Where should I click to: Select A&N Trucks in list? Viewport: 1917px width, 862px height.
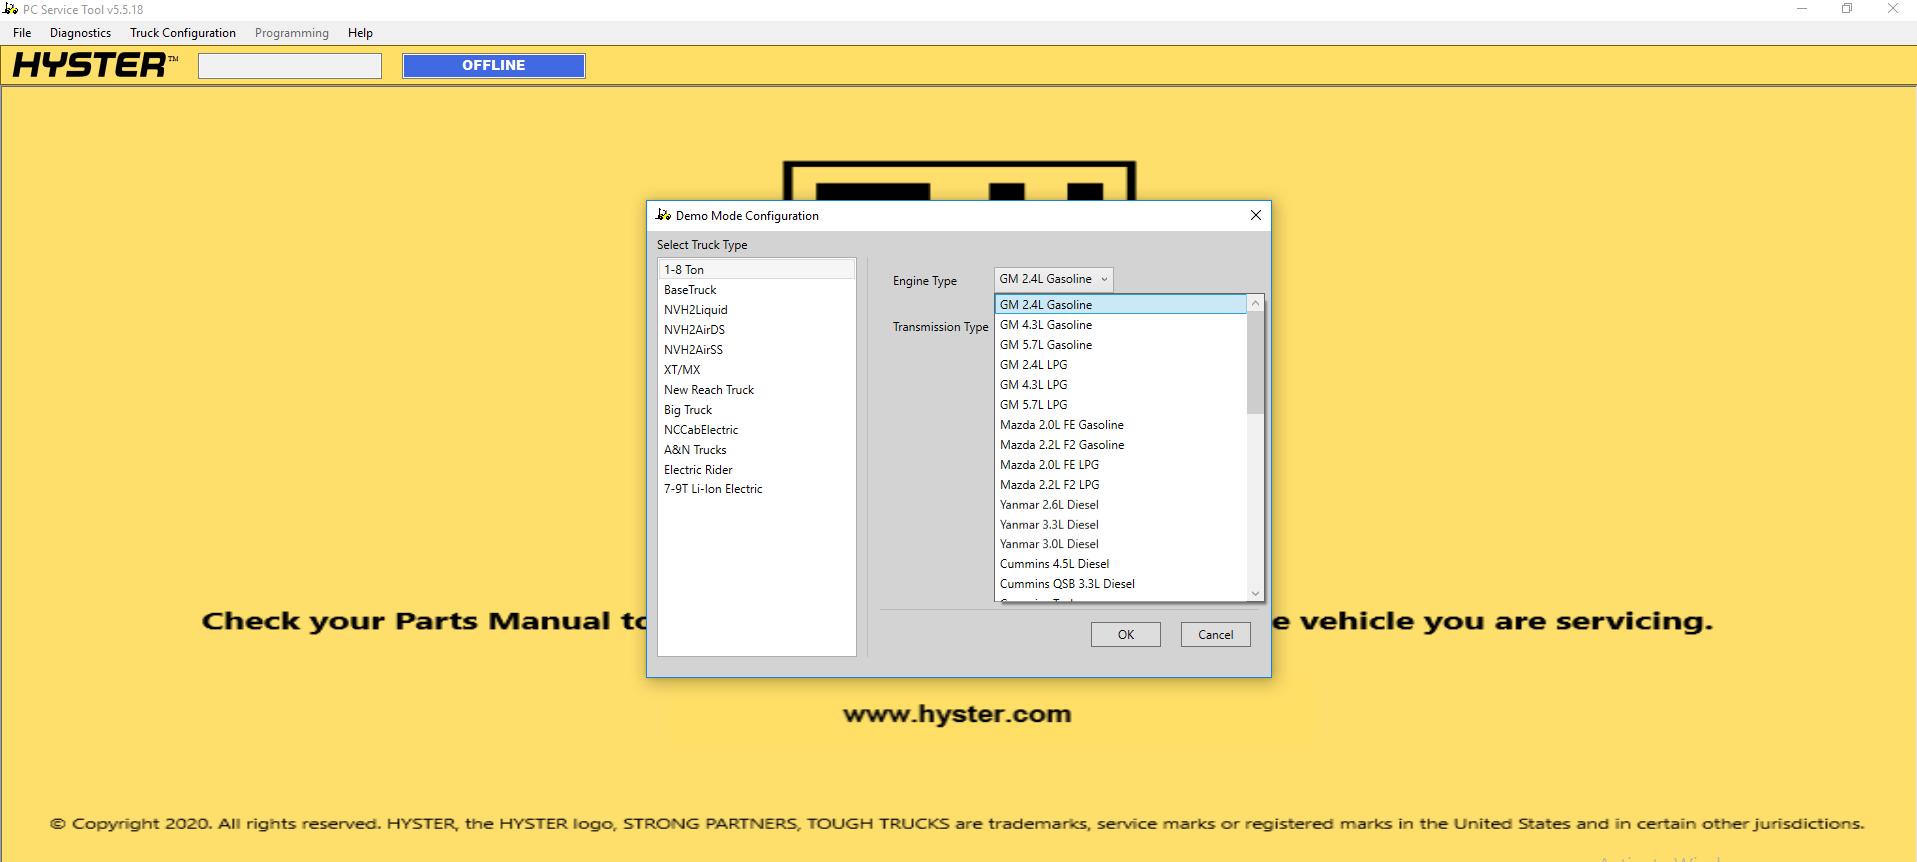(x=756, y=450)
